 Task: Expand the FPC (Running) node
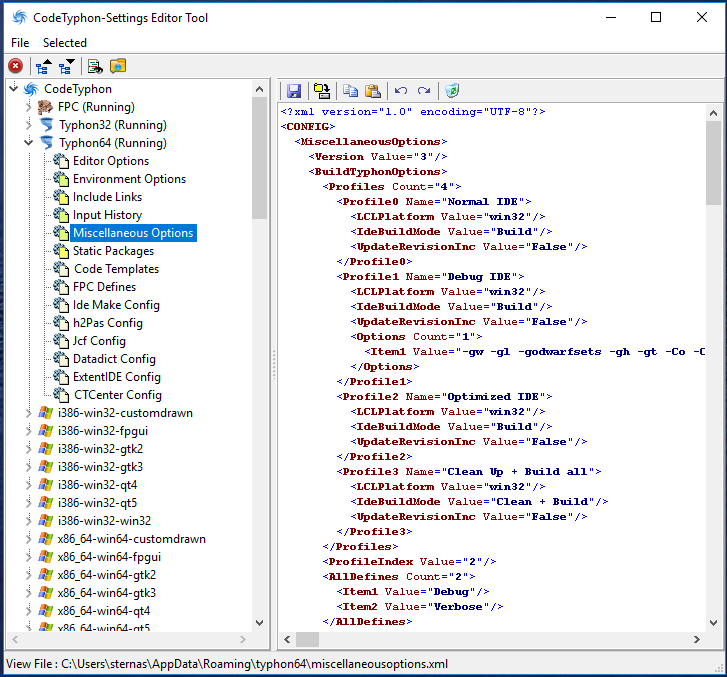(x=29, y=107)
